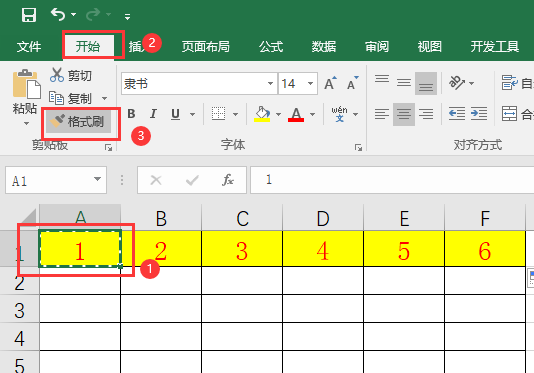The width and height of the screenshot is (534, 373).
Task: Click the Undo arrow icon
Action: pos(58,15)
